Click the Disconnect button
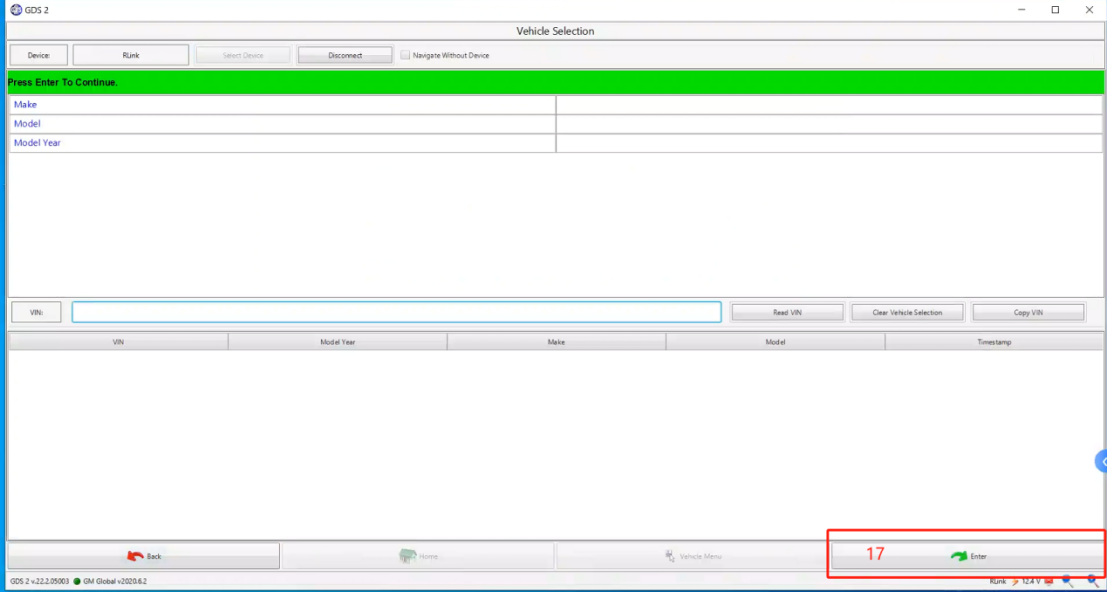 pos(345,55)
